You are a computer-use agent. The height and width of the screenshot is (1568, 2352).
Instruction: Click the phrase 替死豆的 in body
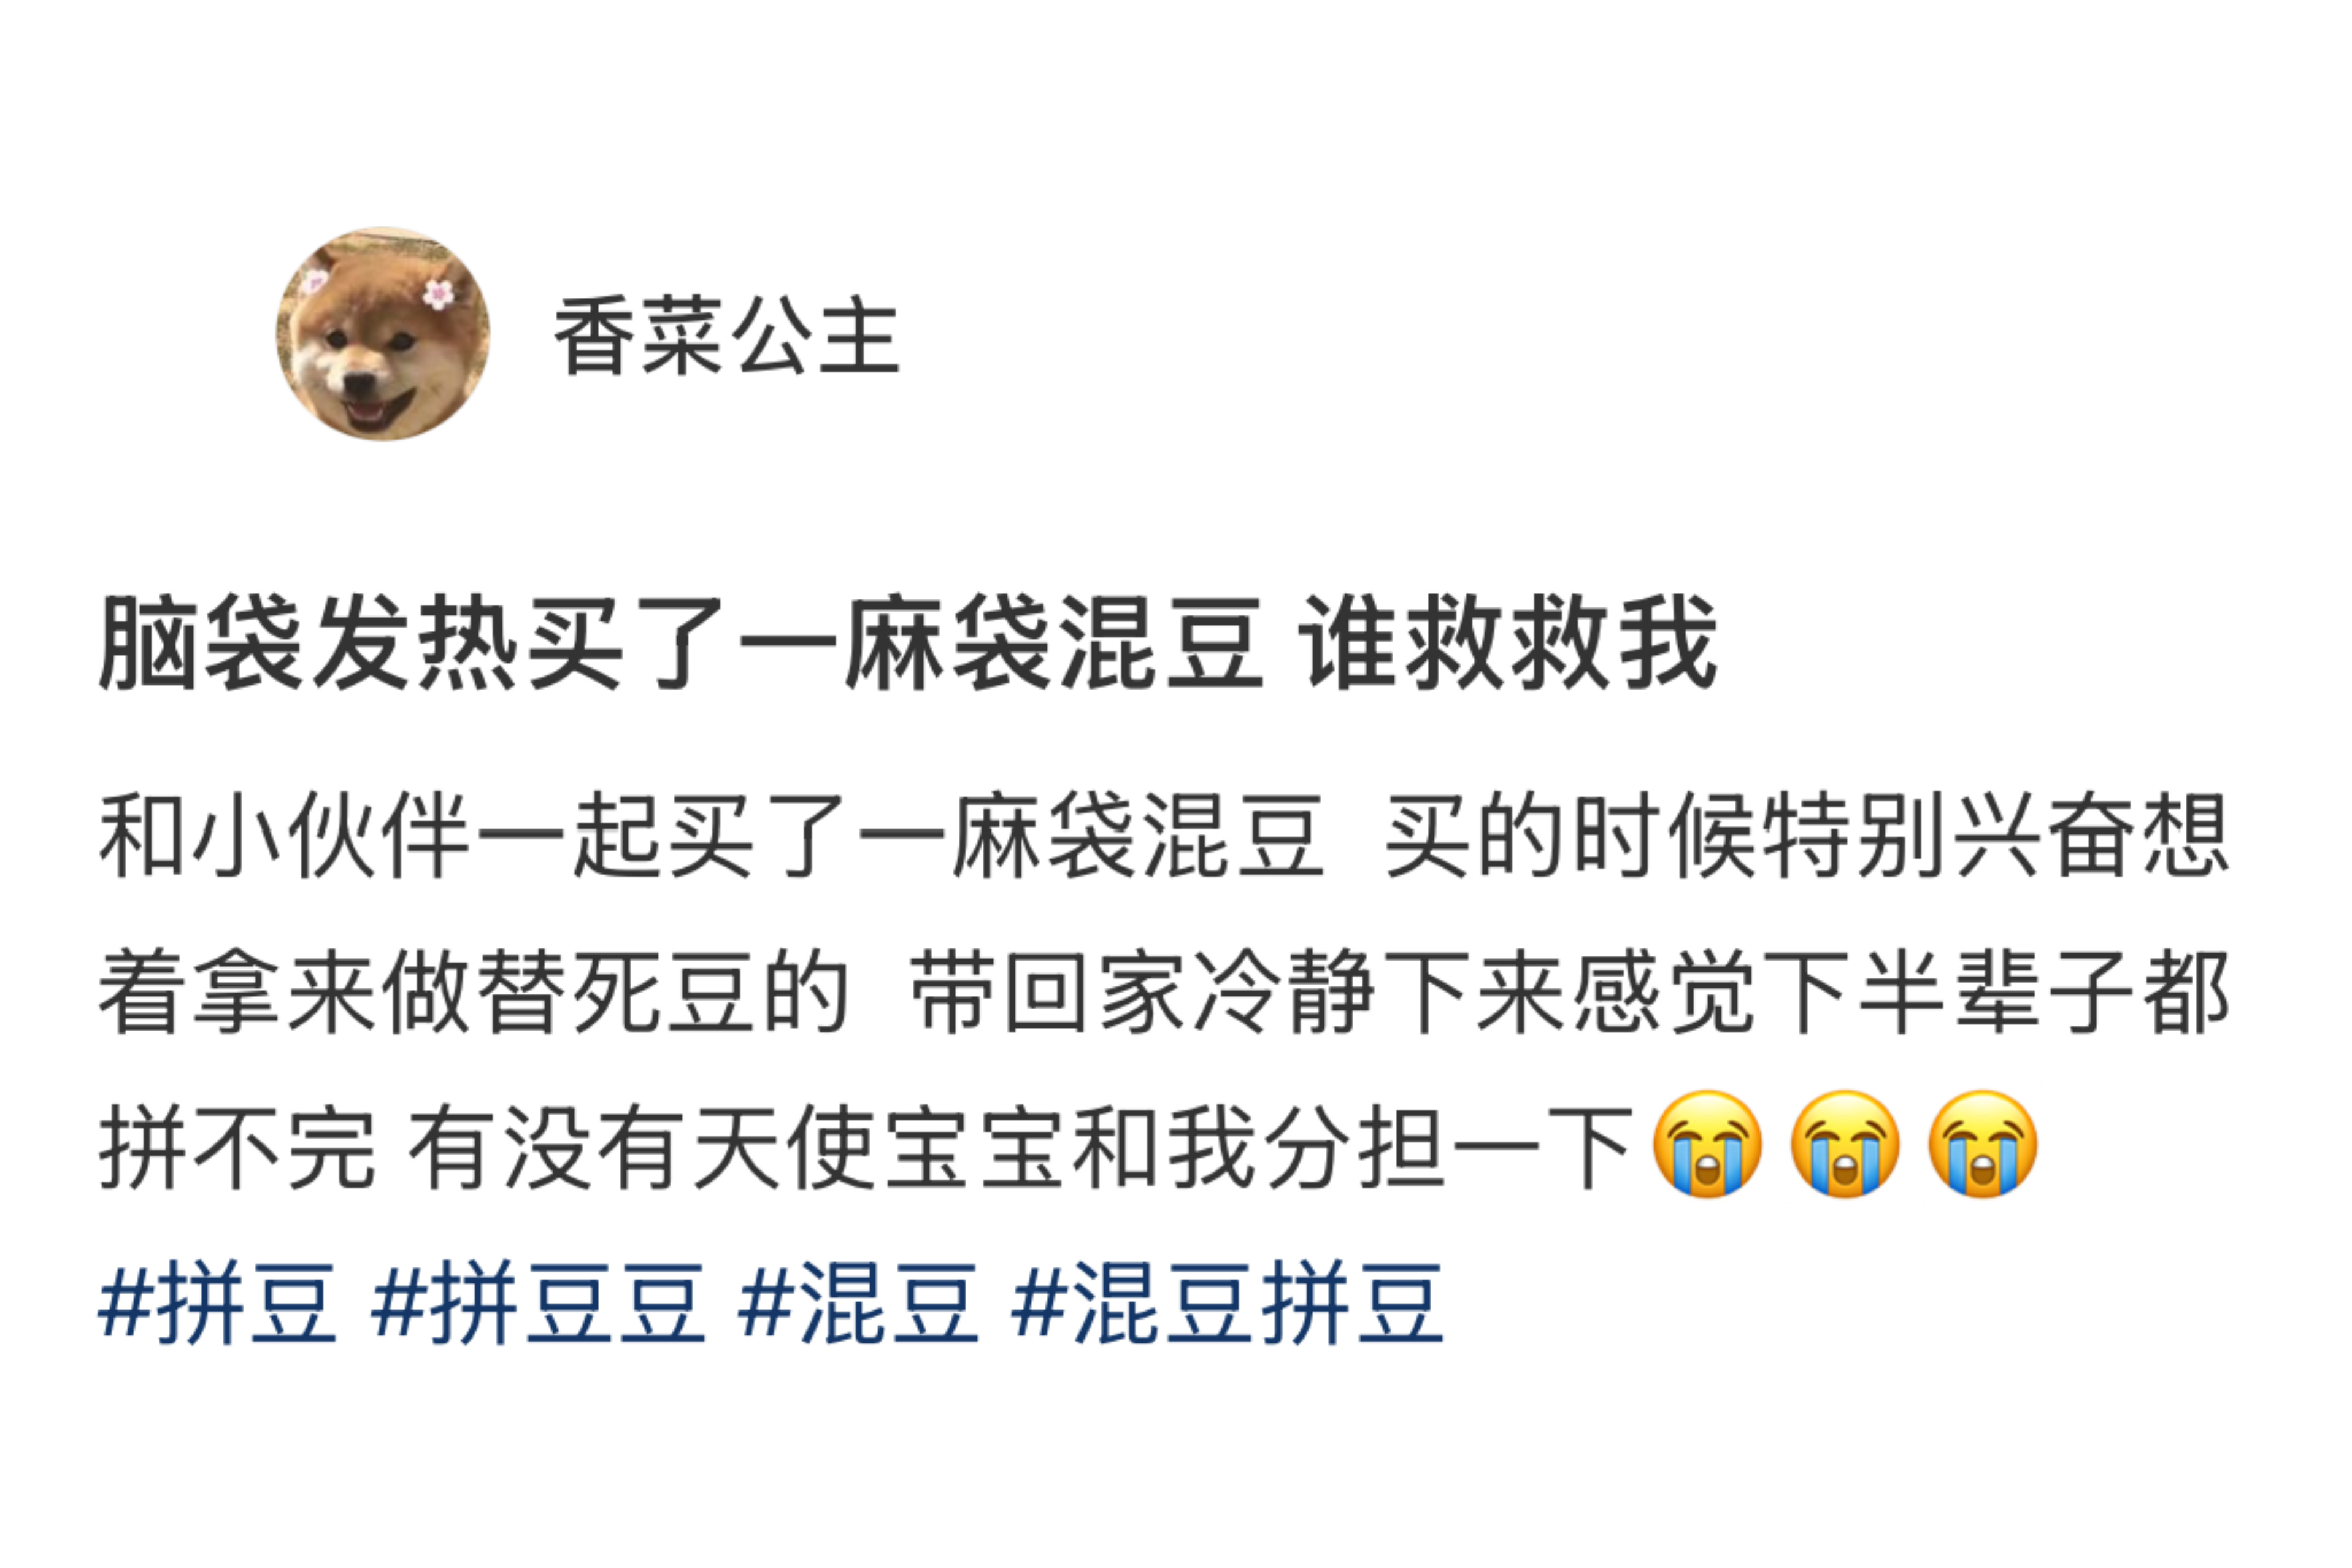664,992
